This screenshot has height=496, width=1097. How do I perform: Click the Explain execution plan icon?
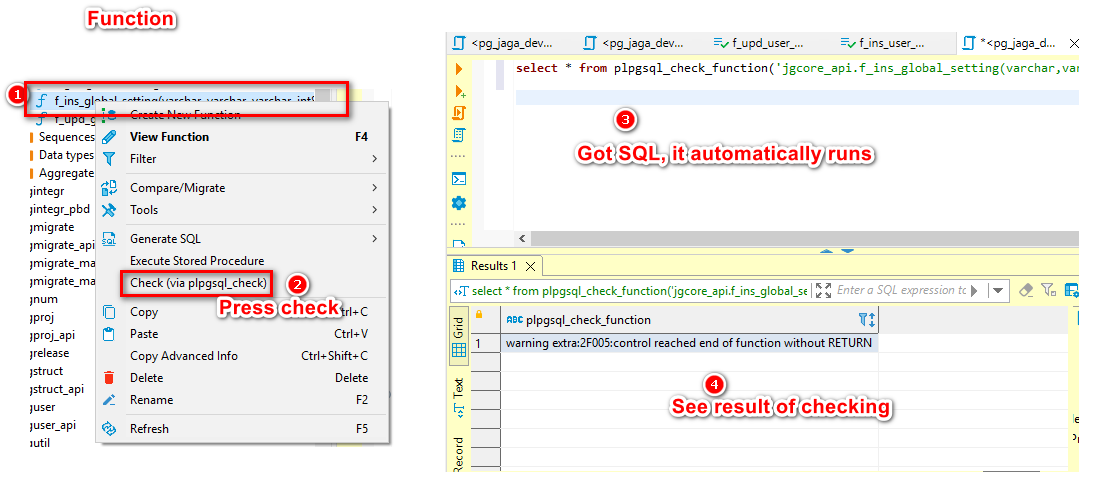click(459, 134)
